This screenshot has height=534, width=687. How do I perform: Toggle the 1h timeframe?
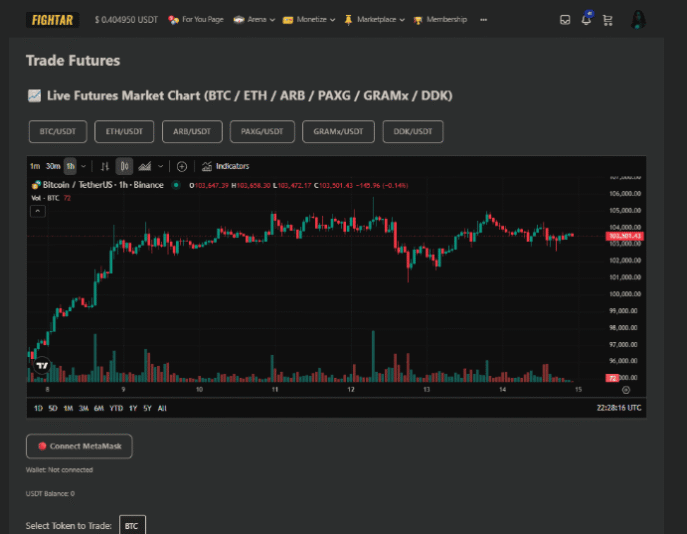70,166
